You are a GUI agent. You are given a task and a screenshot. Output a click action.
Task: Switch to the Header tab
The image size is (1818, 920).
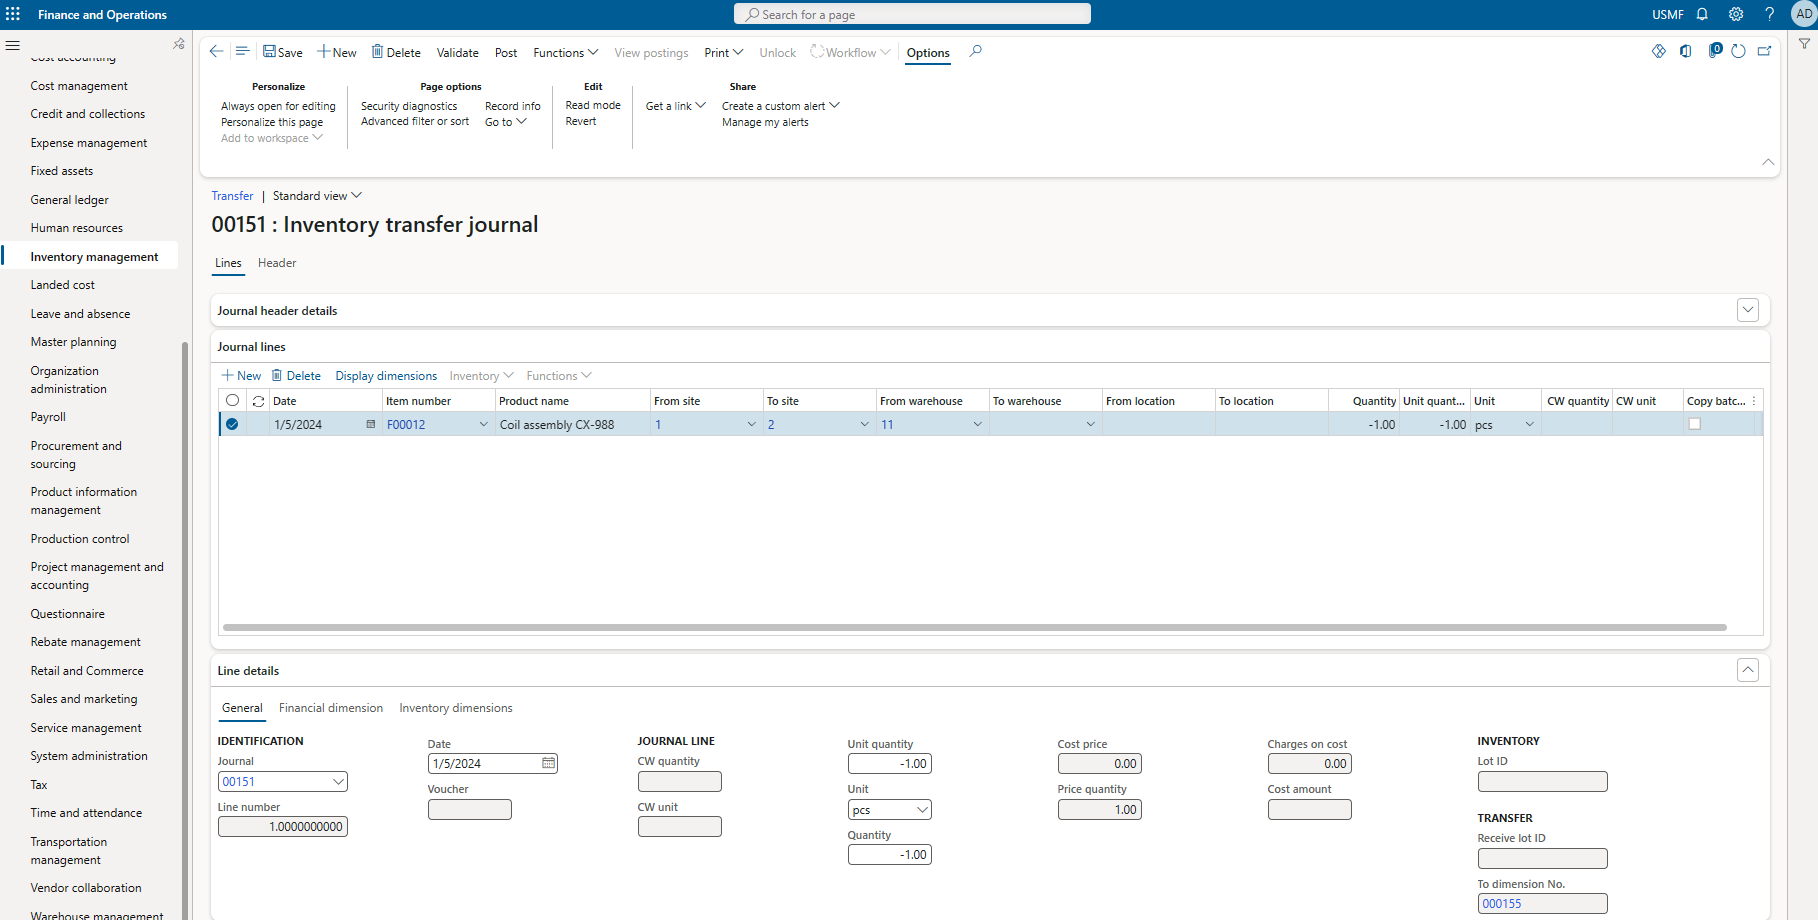click(276, 263)
